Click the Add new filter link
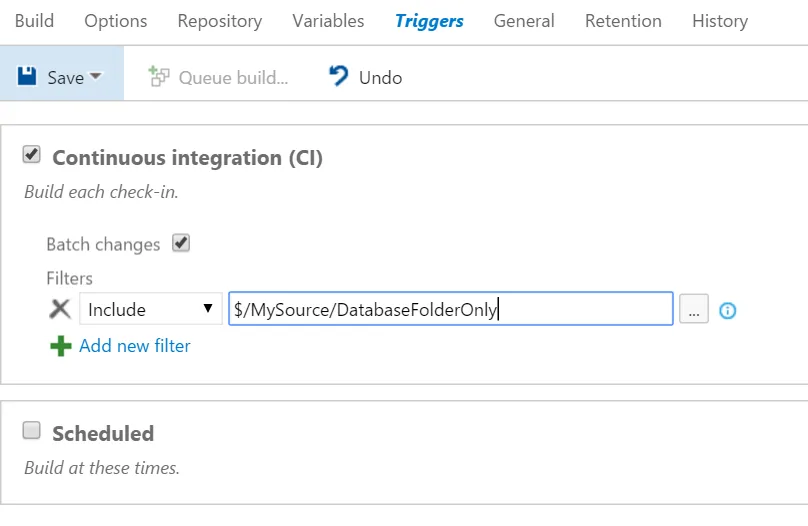 (135, 346)
